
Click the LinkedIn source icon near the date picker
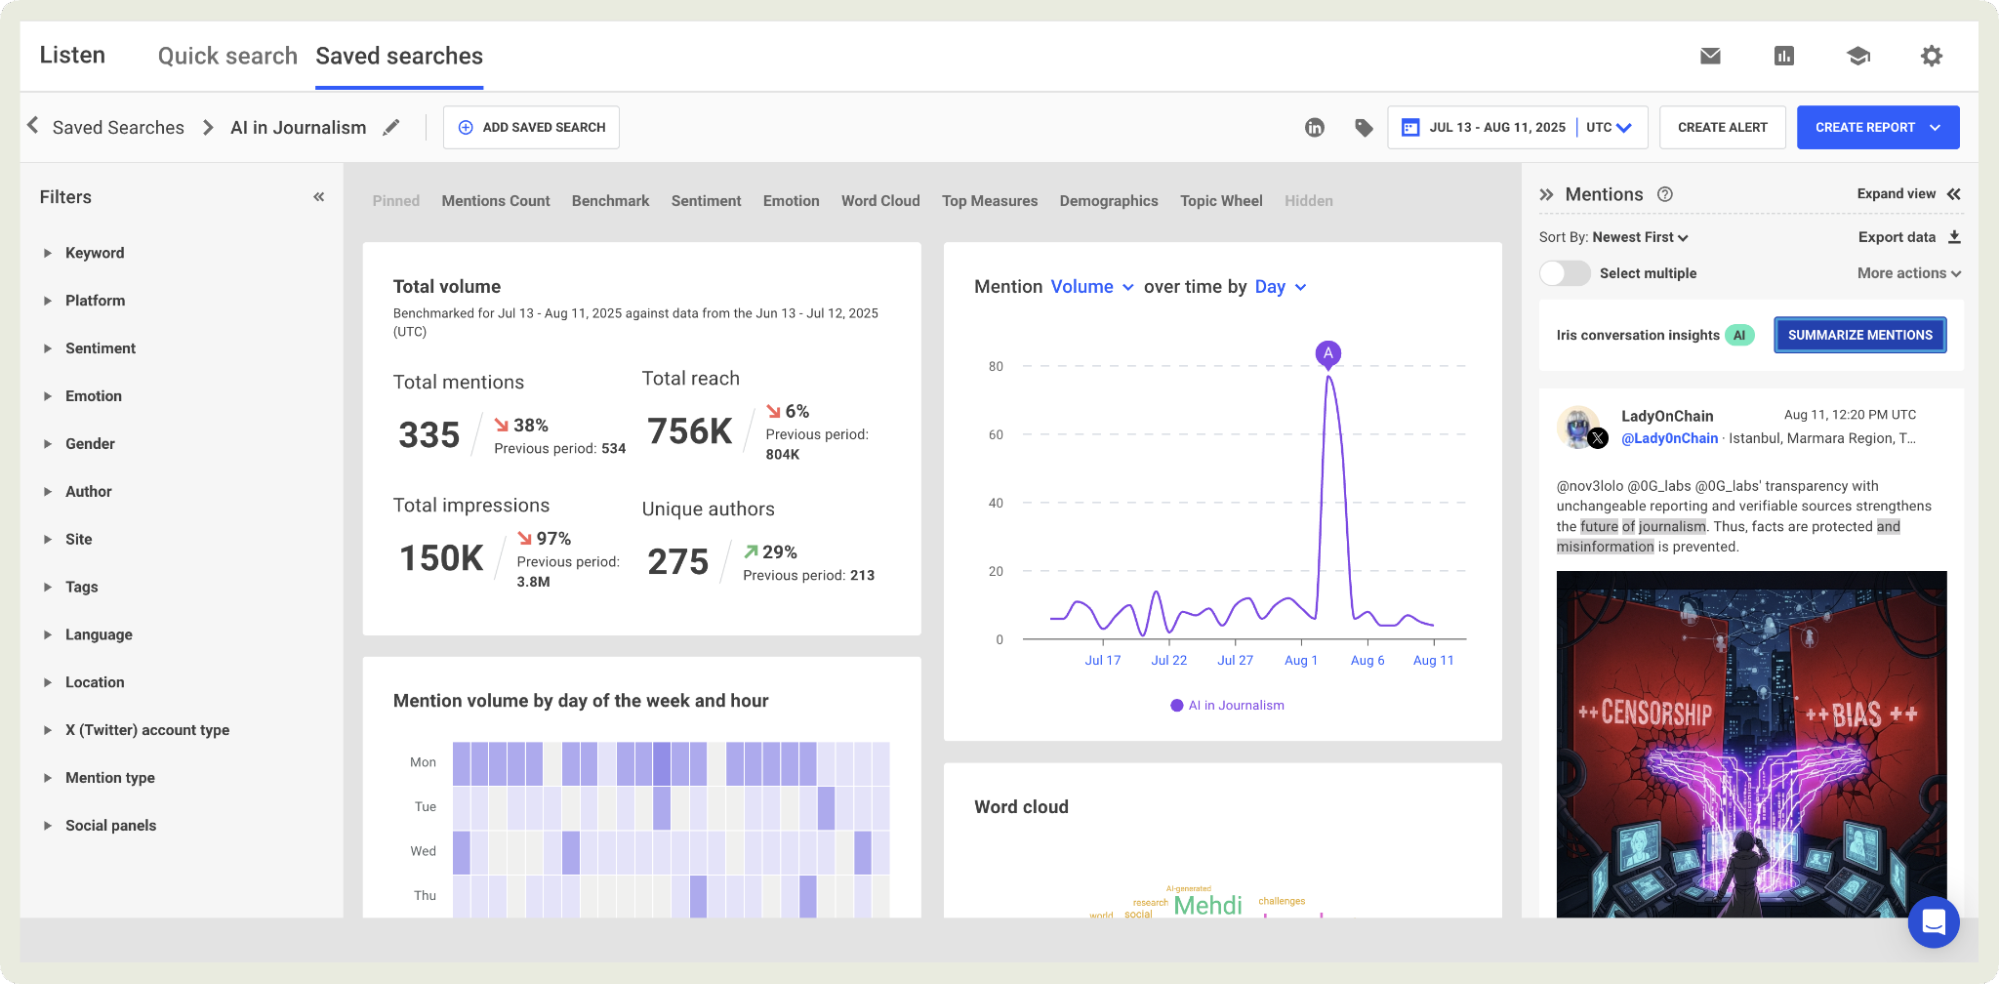(1313, 127)
